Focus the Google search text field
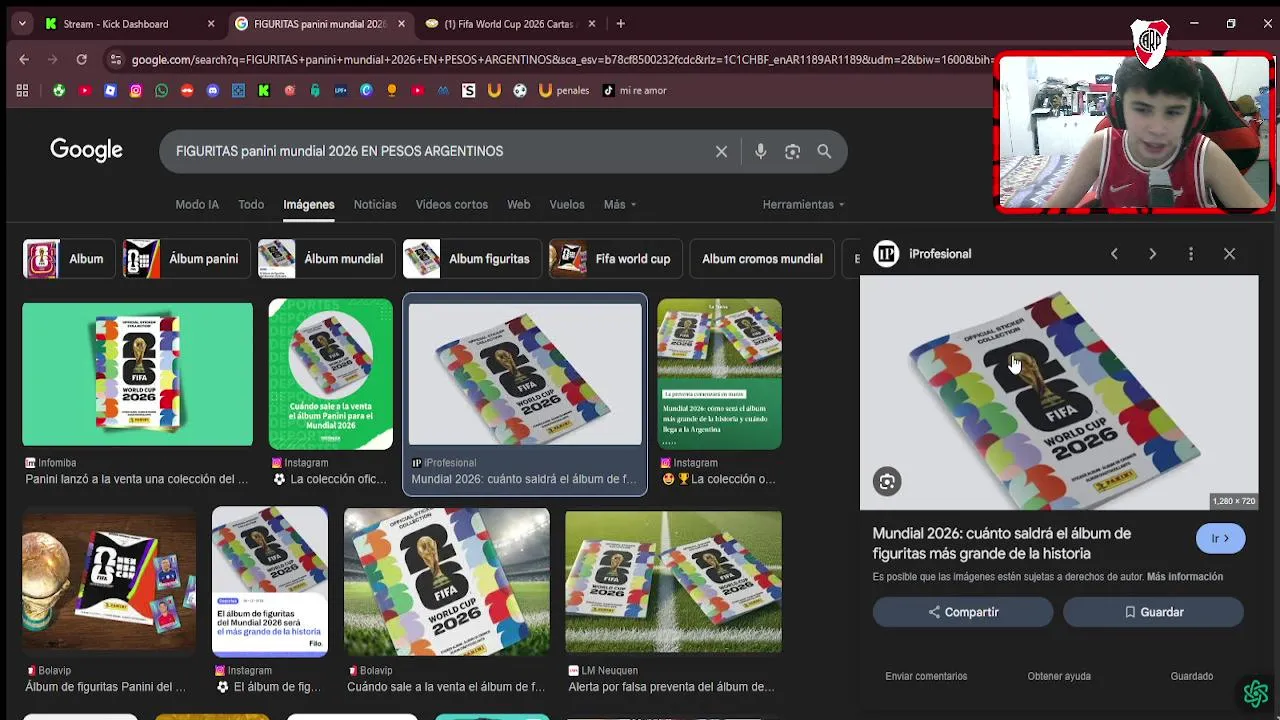Viewport: 1280px width, 720px height. pyautogui.click(x=438, y=151)
